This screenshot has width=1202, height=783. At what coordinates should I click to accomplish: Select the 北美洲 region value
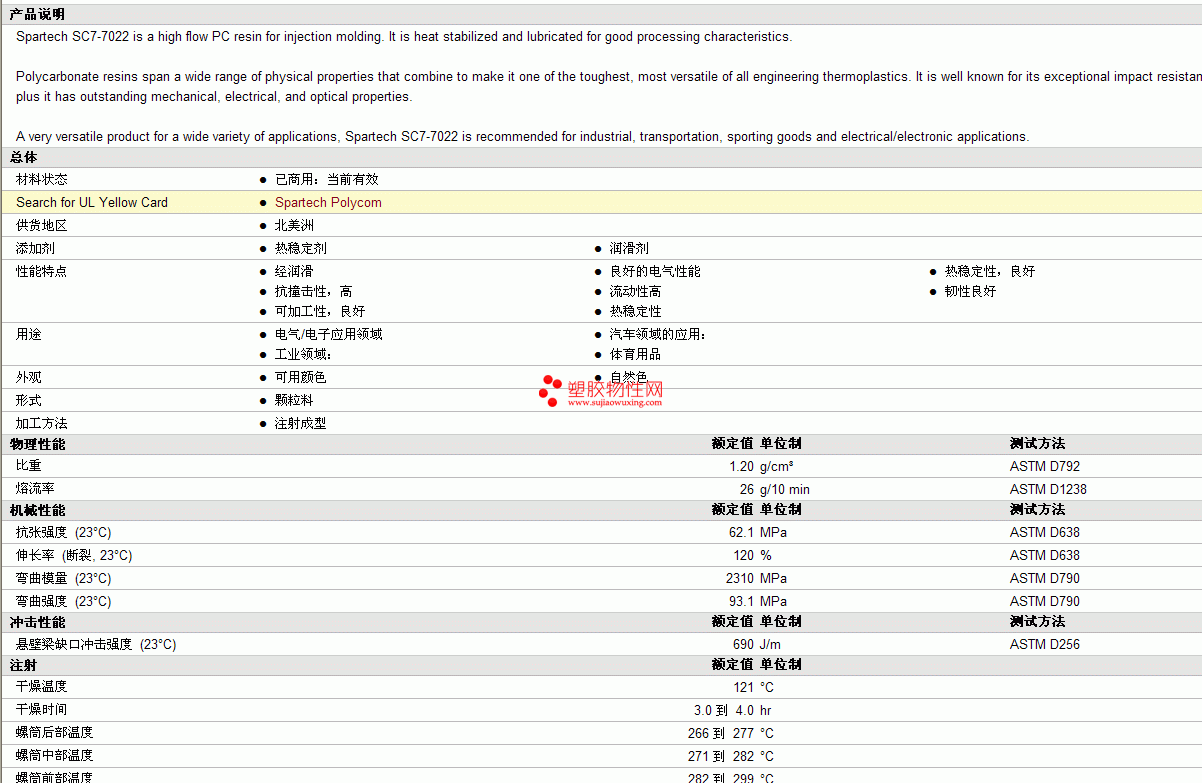point(294,225)
